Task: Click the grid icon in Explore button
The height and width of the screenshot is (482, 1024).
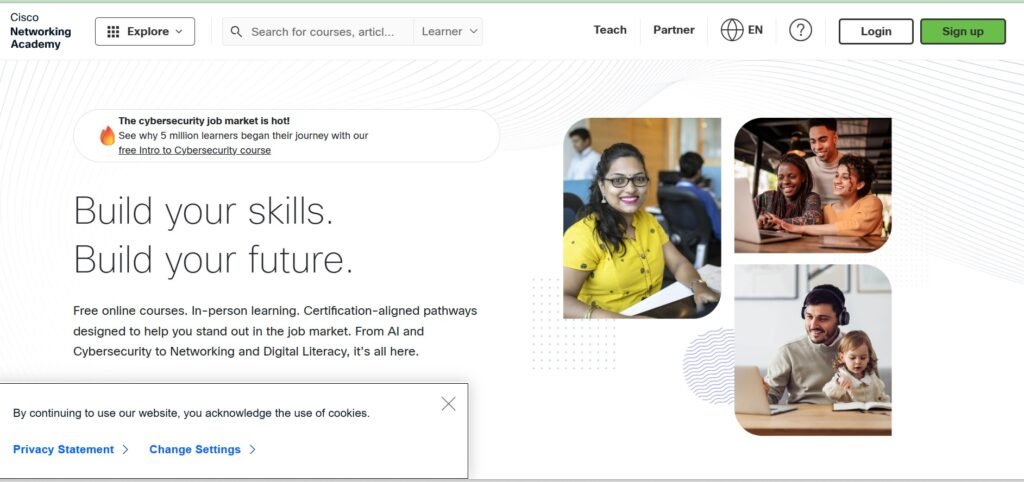Action: tap(113, 31)
